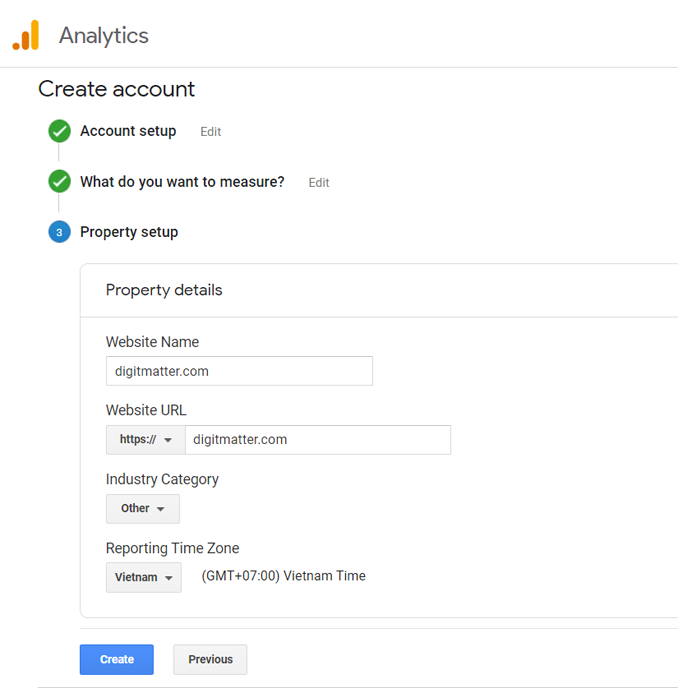This screenshot has width=678, height=689.
Task: Click the Website URL text field
Action: (317, 440)
